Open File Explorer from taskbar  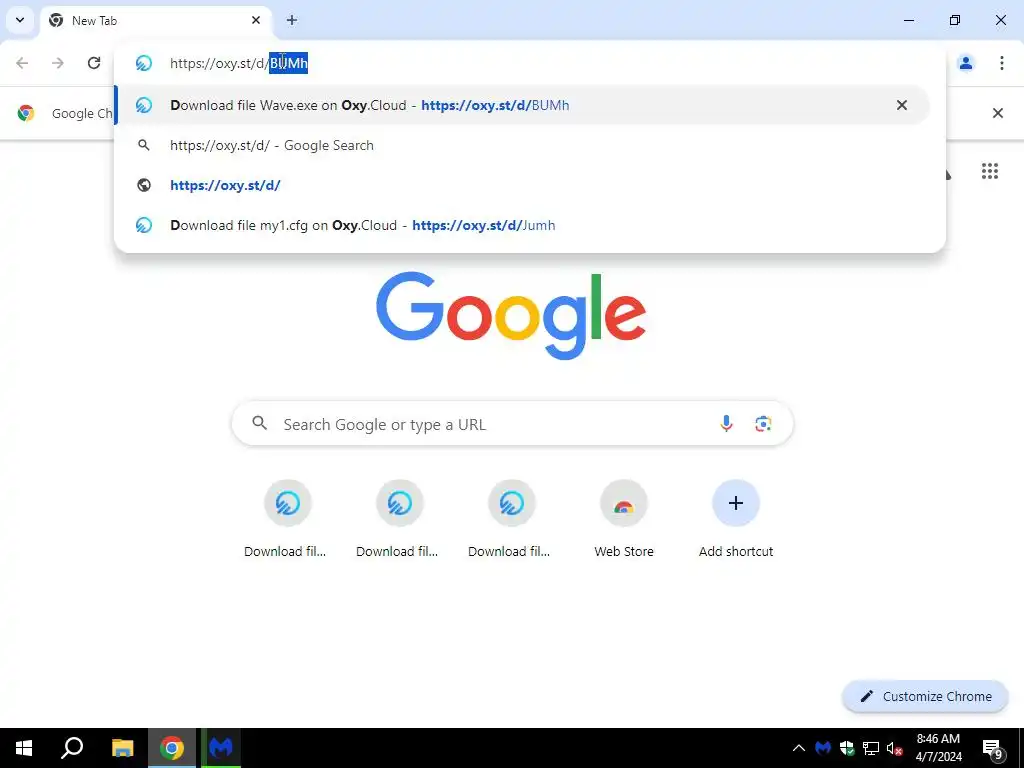point(122,748)
